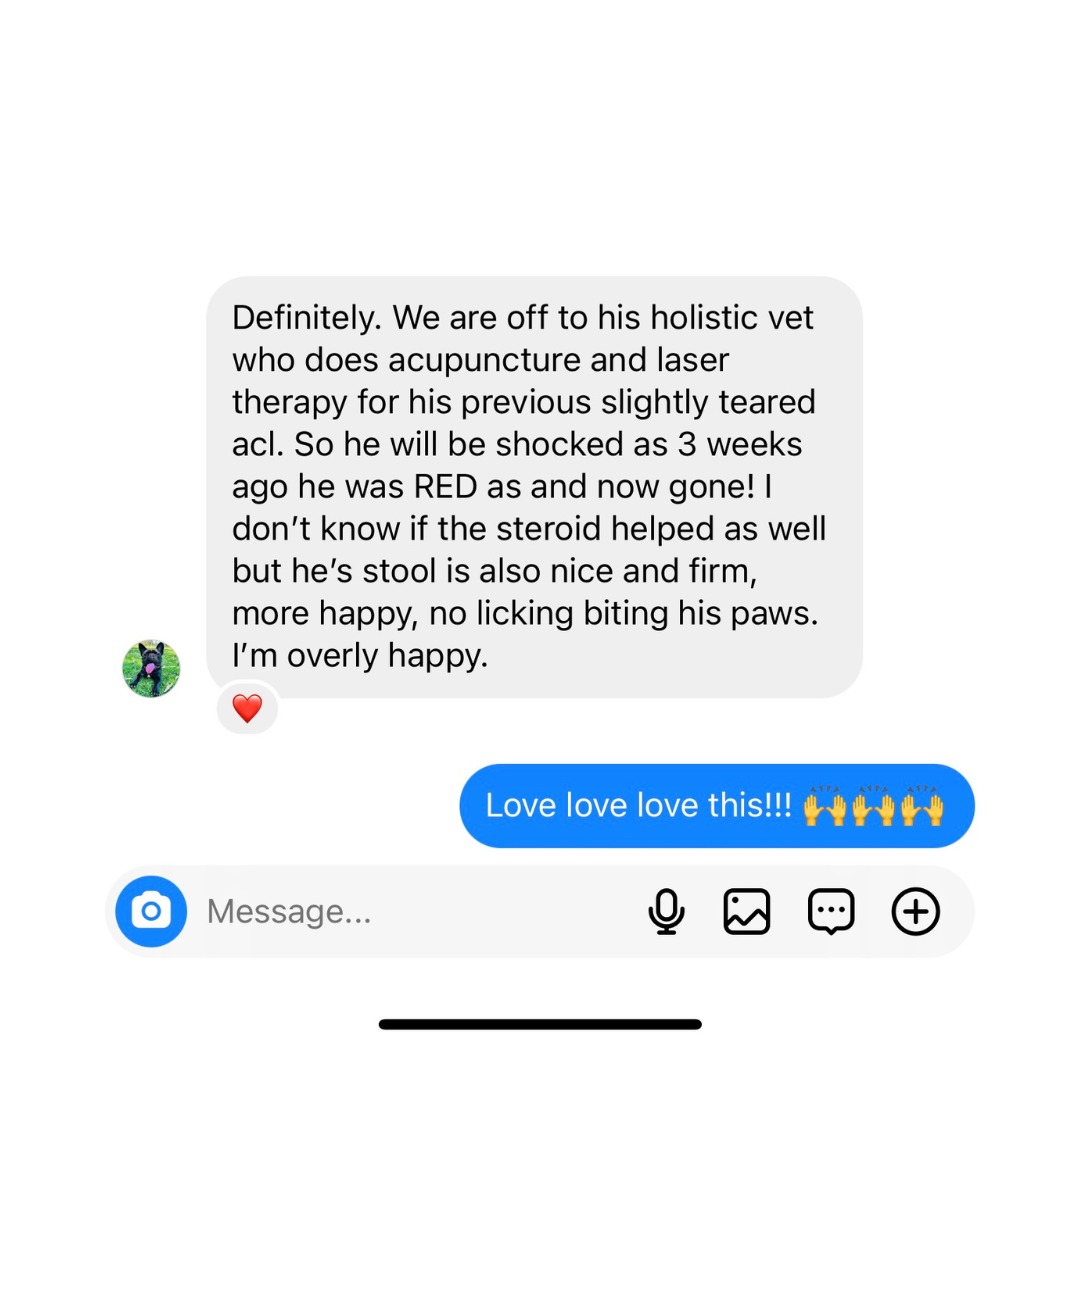
Task: Open the photo gallery picker icon
Action: click(x=747, y=911)
